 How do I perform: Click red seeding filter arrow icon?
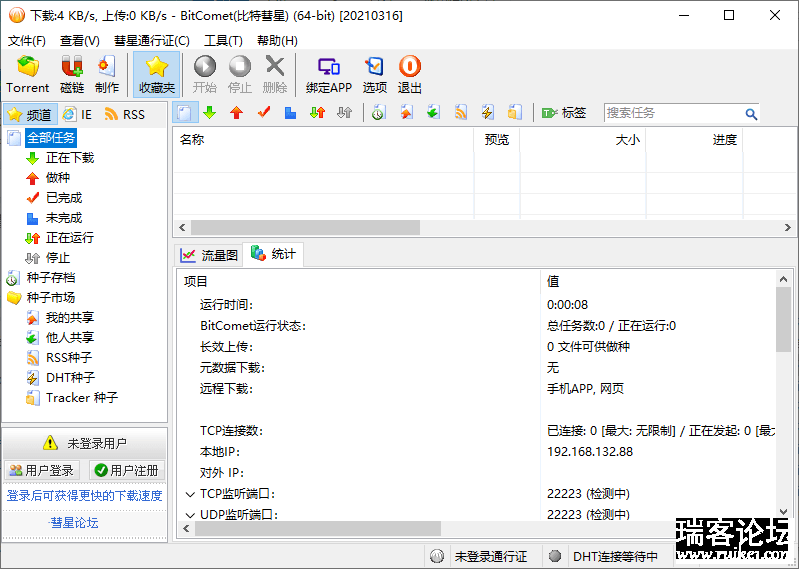(236, 113)
